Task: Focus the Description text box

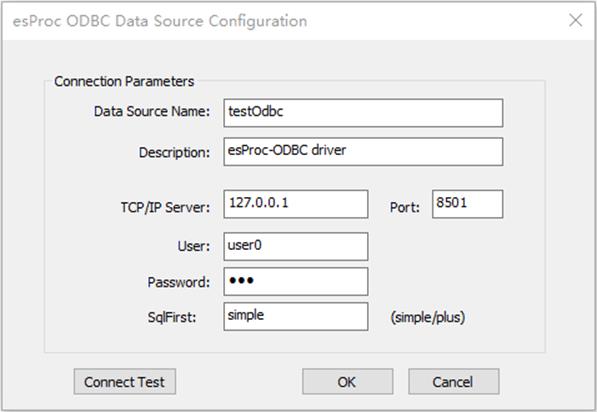Action: click(x=363, y=152)
